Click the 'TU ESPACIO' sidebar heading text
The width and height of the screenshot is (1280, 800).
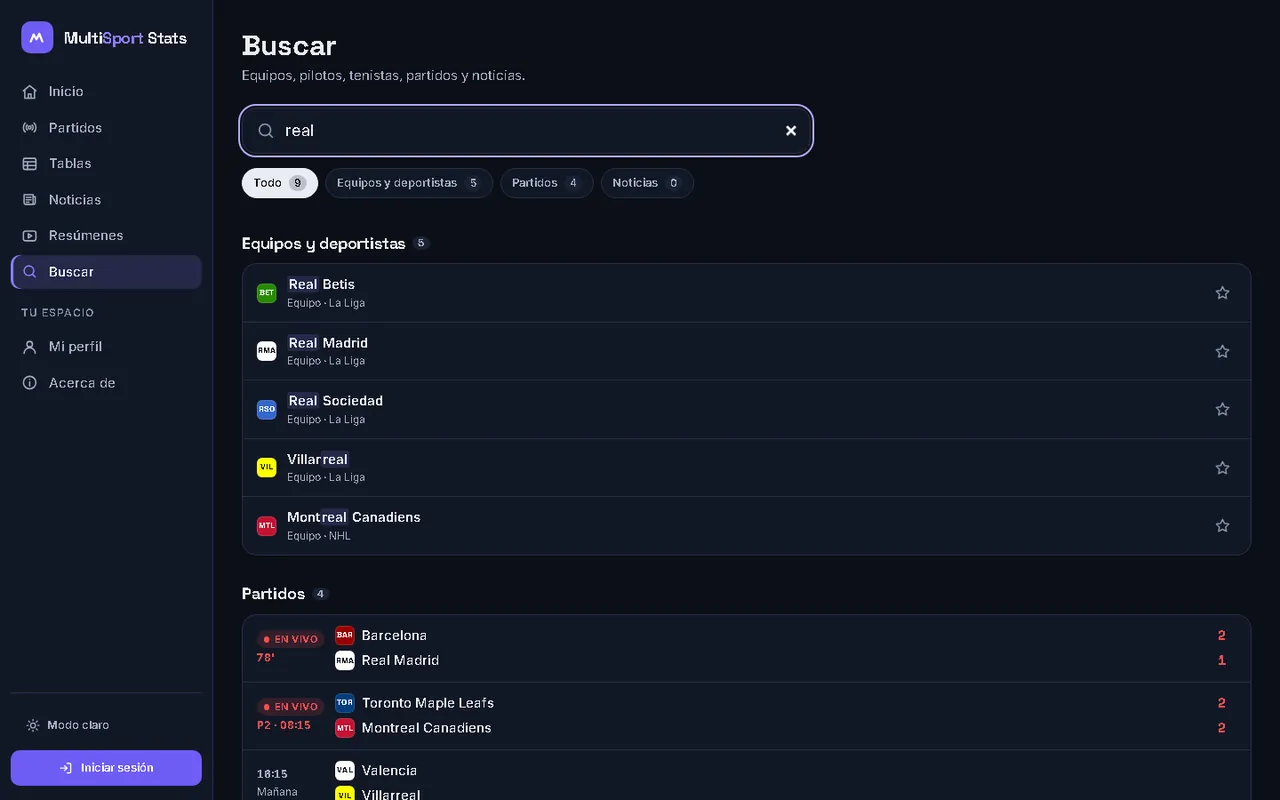click(x=58, y=313)
